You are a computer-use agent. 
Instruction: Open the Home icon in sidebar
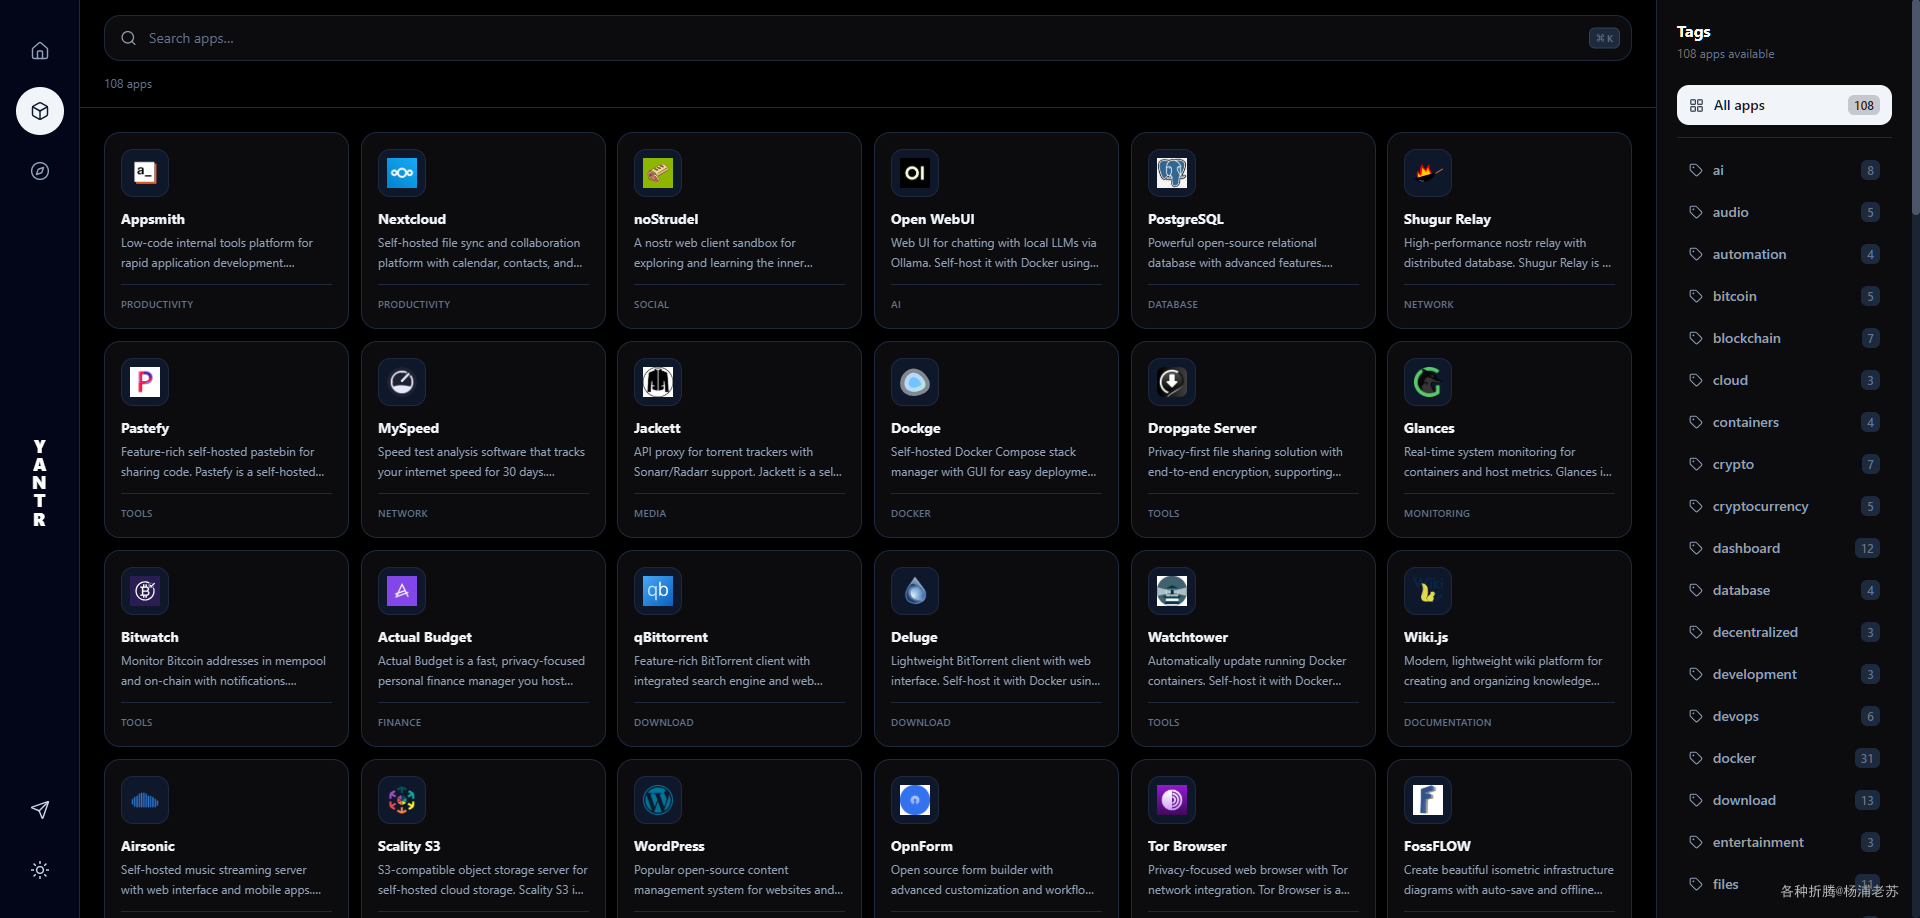[x=40, y=51]
